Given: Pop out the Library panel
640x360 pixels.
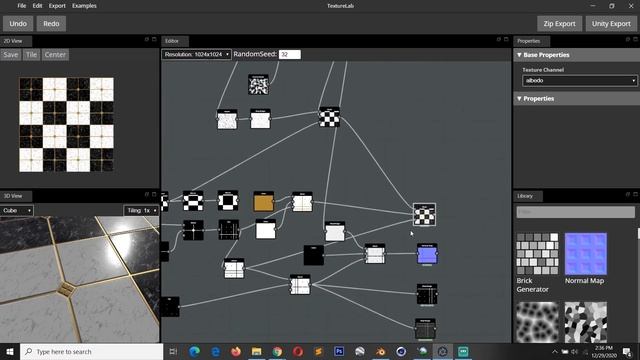Looking at the screenshot, I should (x=628, y=195).
